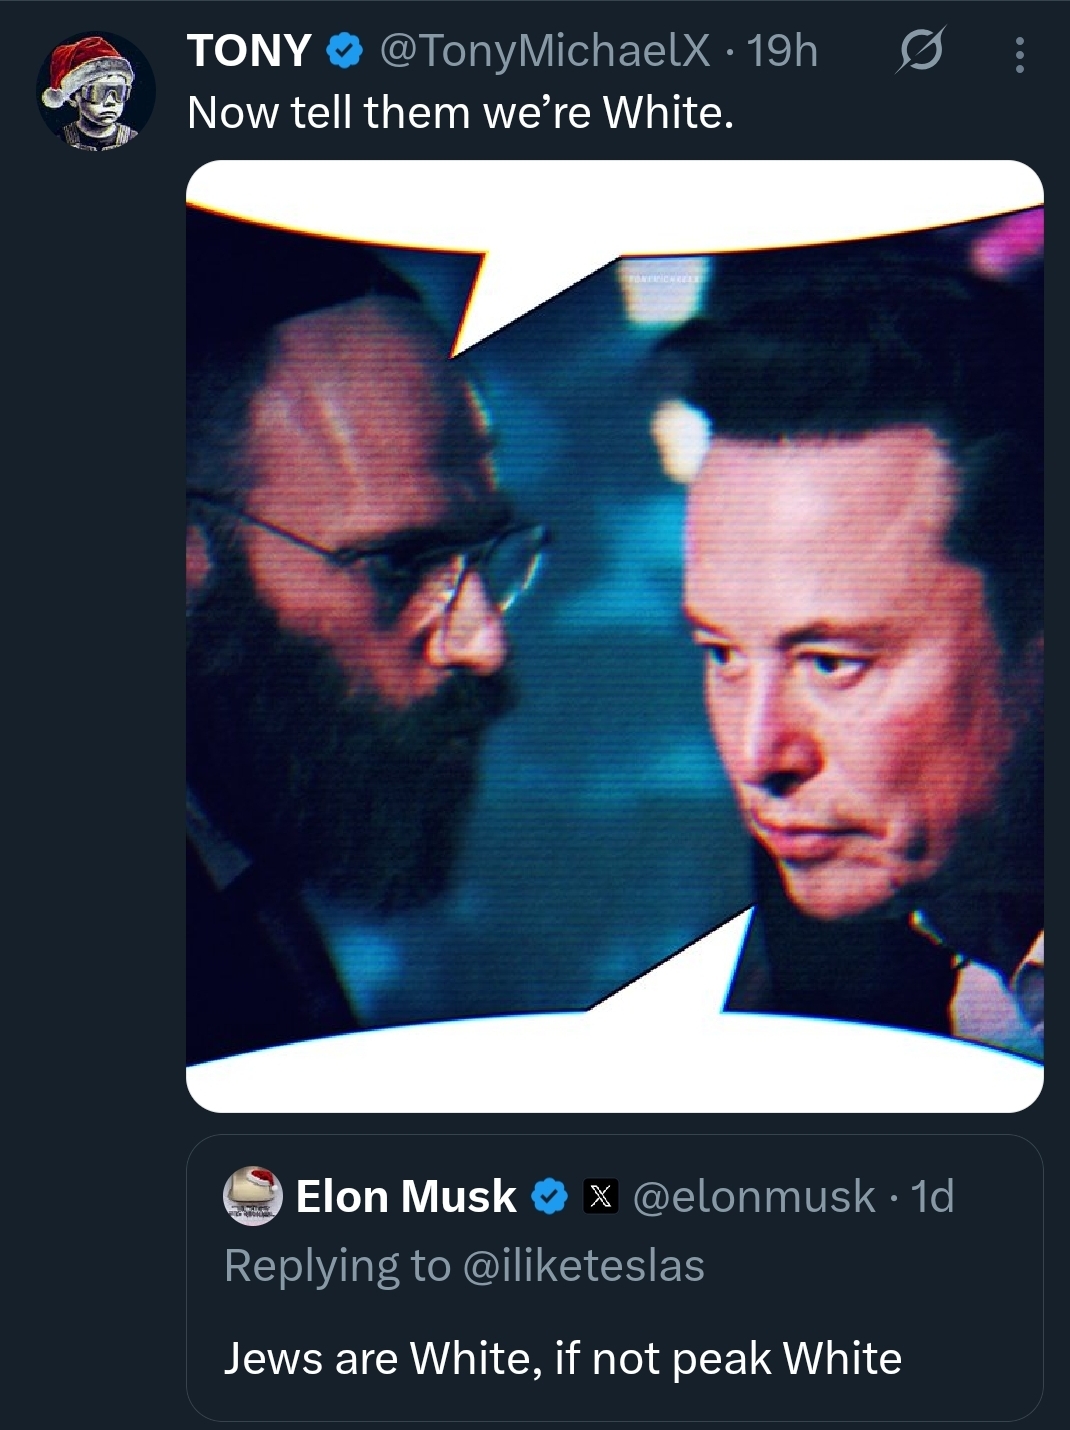Open the quoted tweet's 1d timestamp

[932, 1196]
